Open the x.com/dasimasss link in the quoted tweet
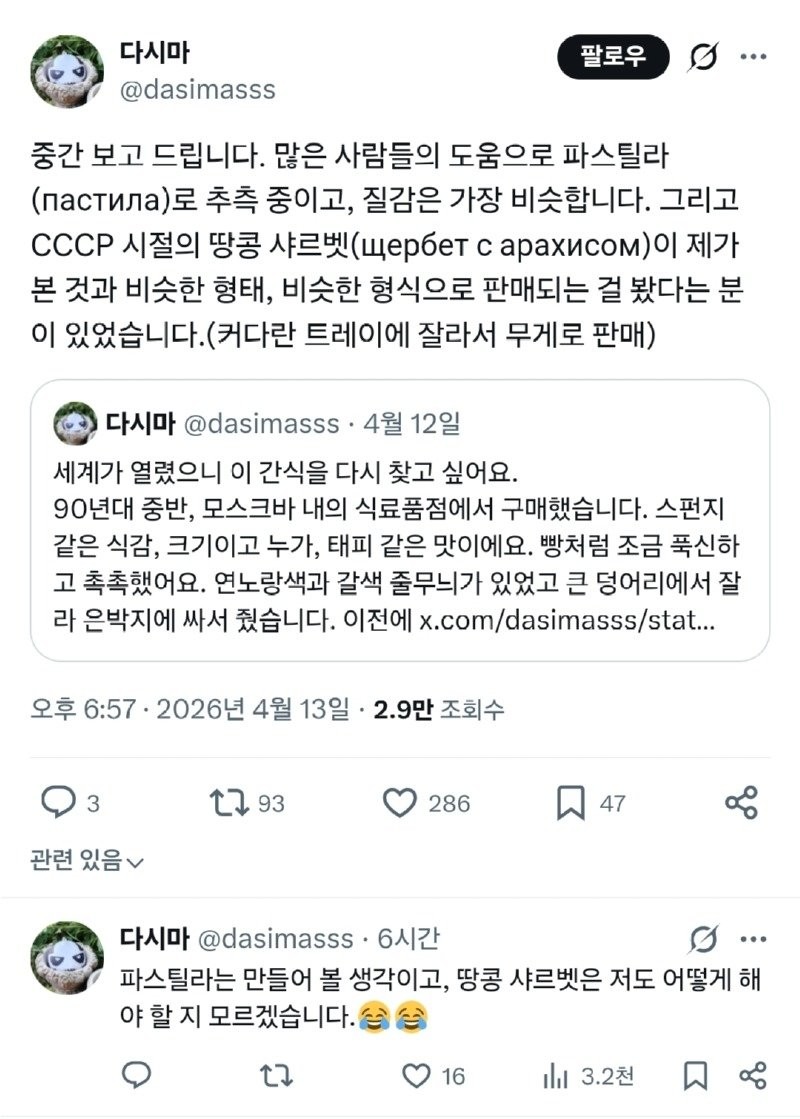Viewport: 800px width, 1119px height. click(565, 620)
